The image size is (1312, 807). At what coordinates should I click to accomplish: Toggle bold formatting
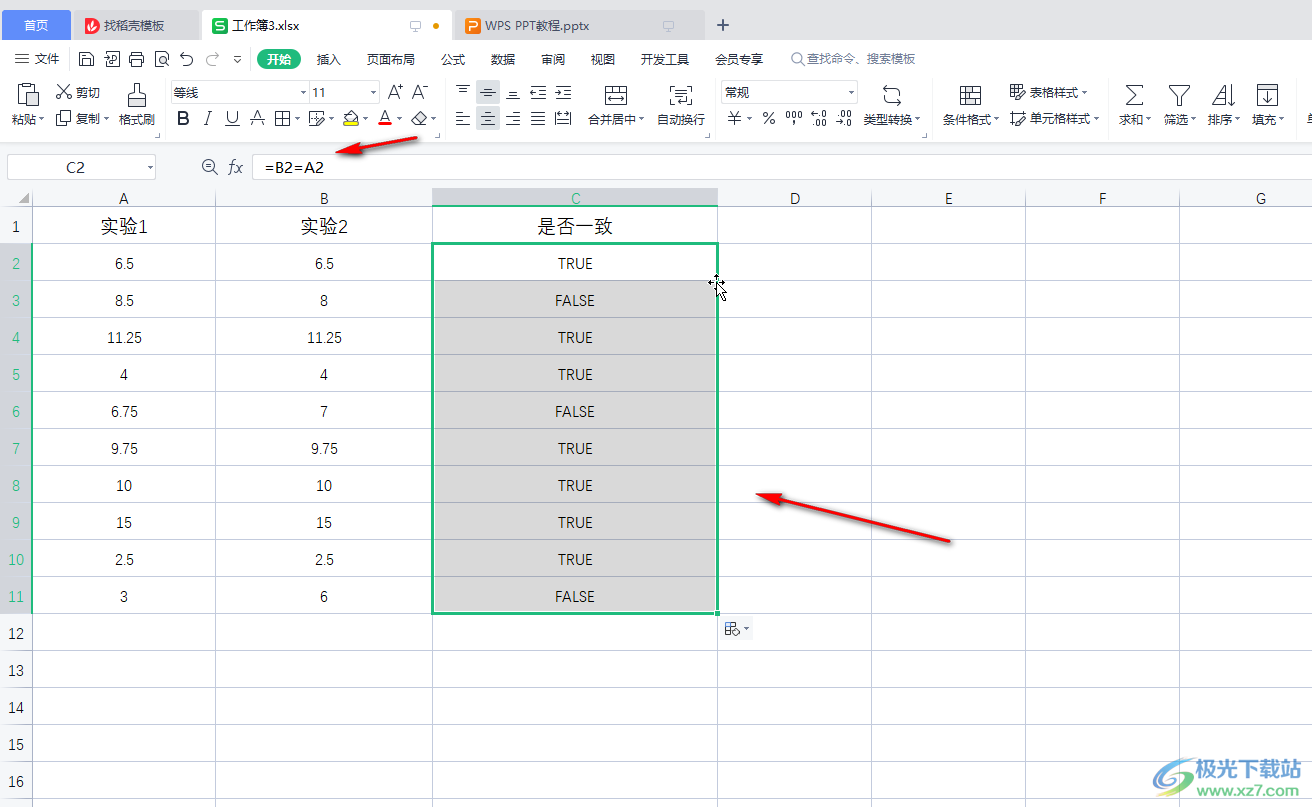pyautogui.click(x=183, y=119)
